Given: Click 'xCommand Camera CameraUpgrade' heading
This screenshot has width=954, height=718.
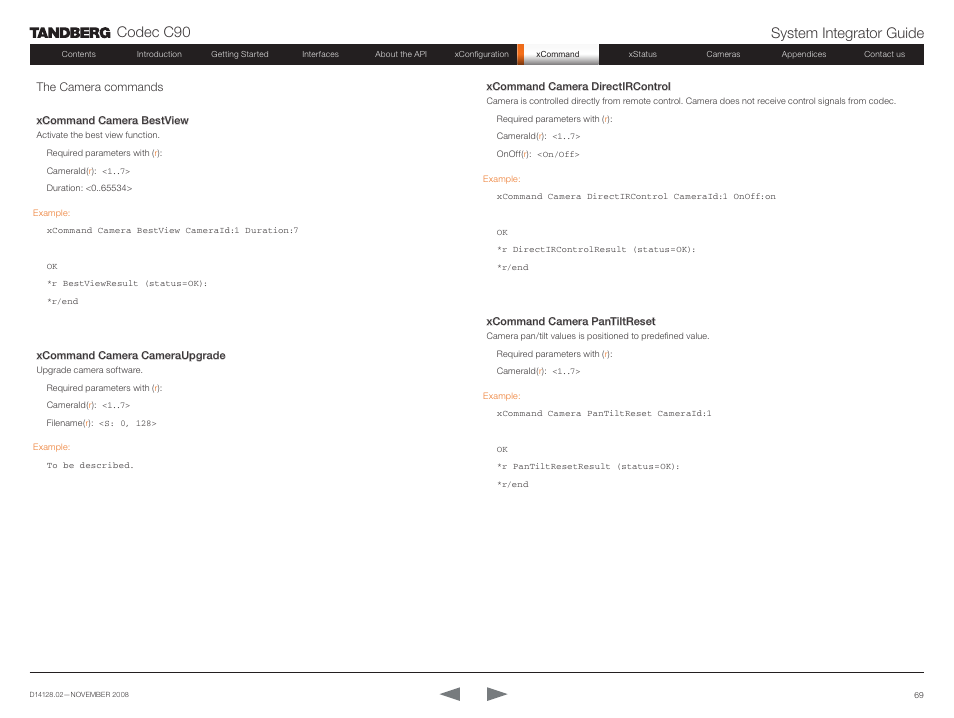Looking at the screenshot, I should [x=131, y=355].
